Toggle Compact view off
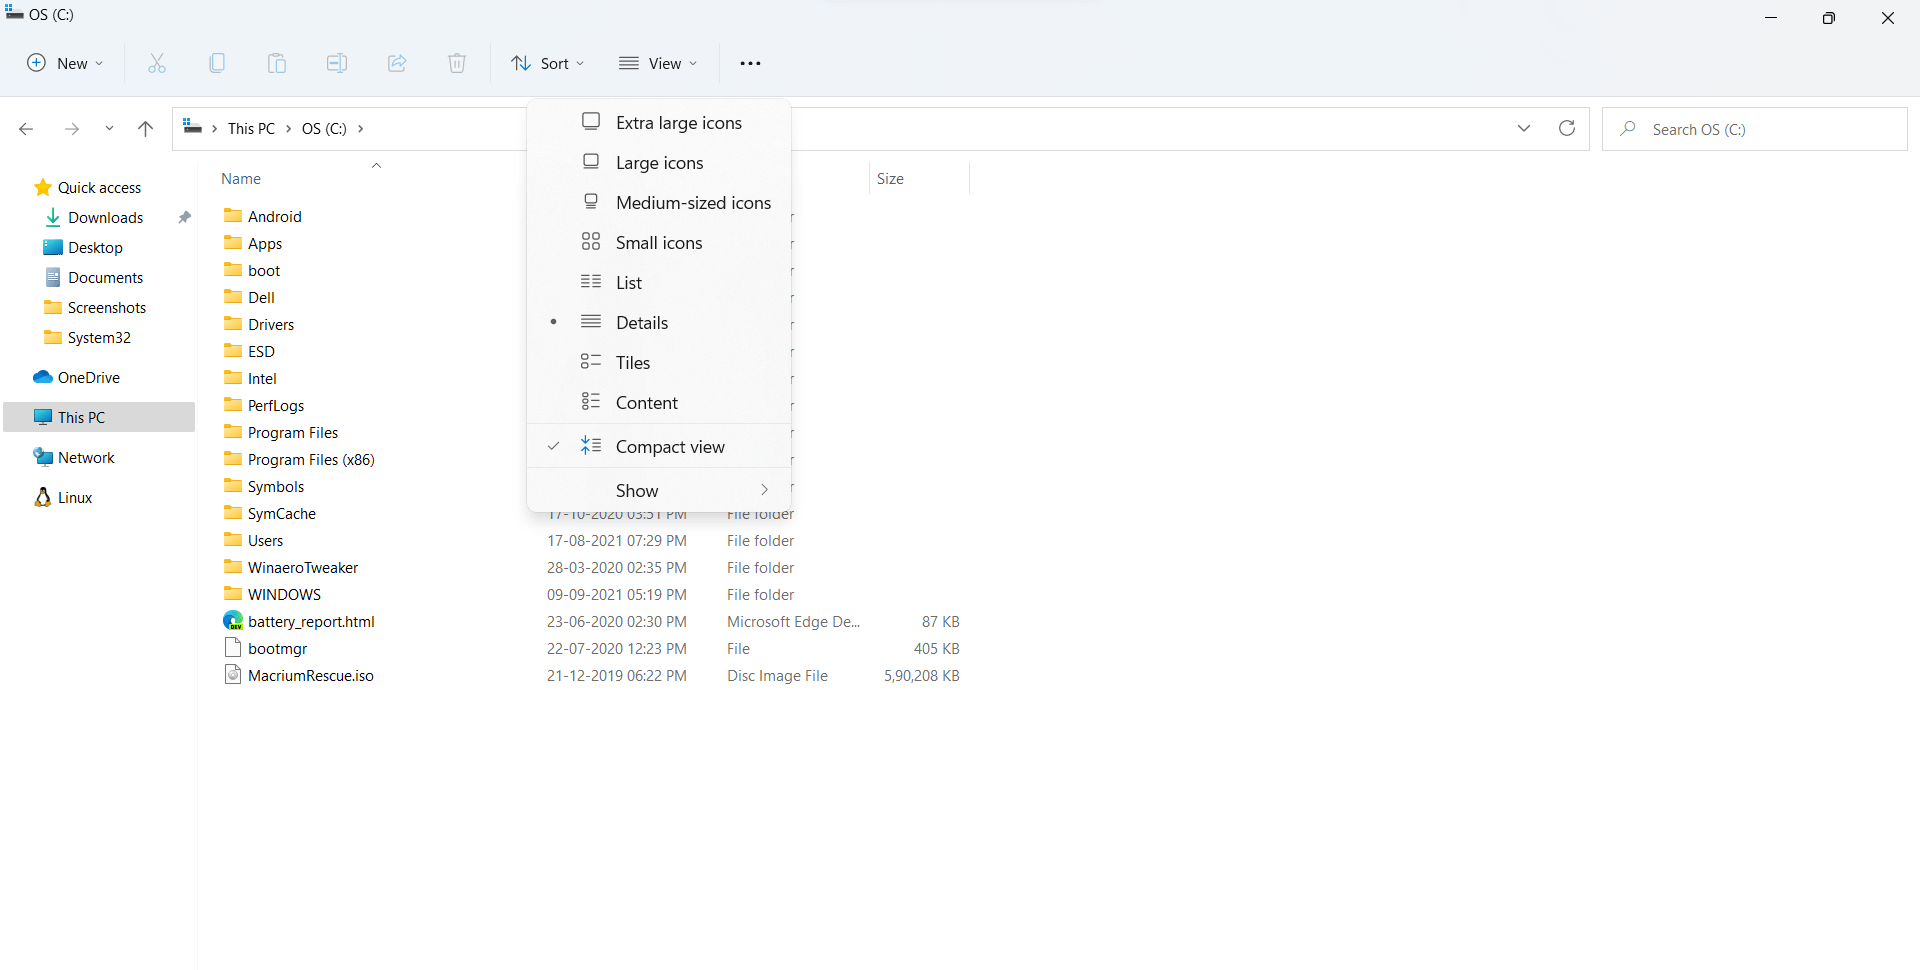The height and width of the screenshot is (970, 1920). point(660,446)
